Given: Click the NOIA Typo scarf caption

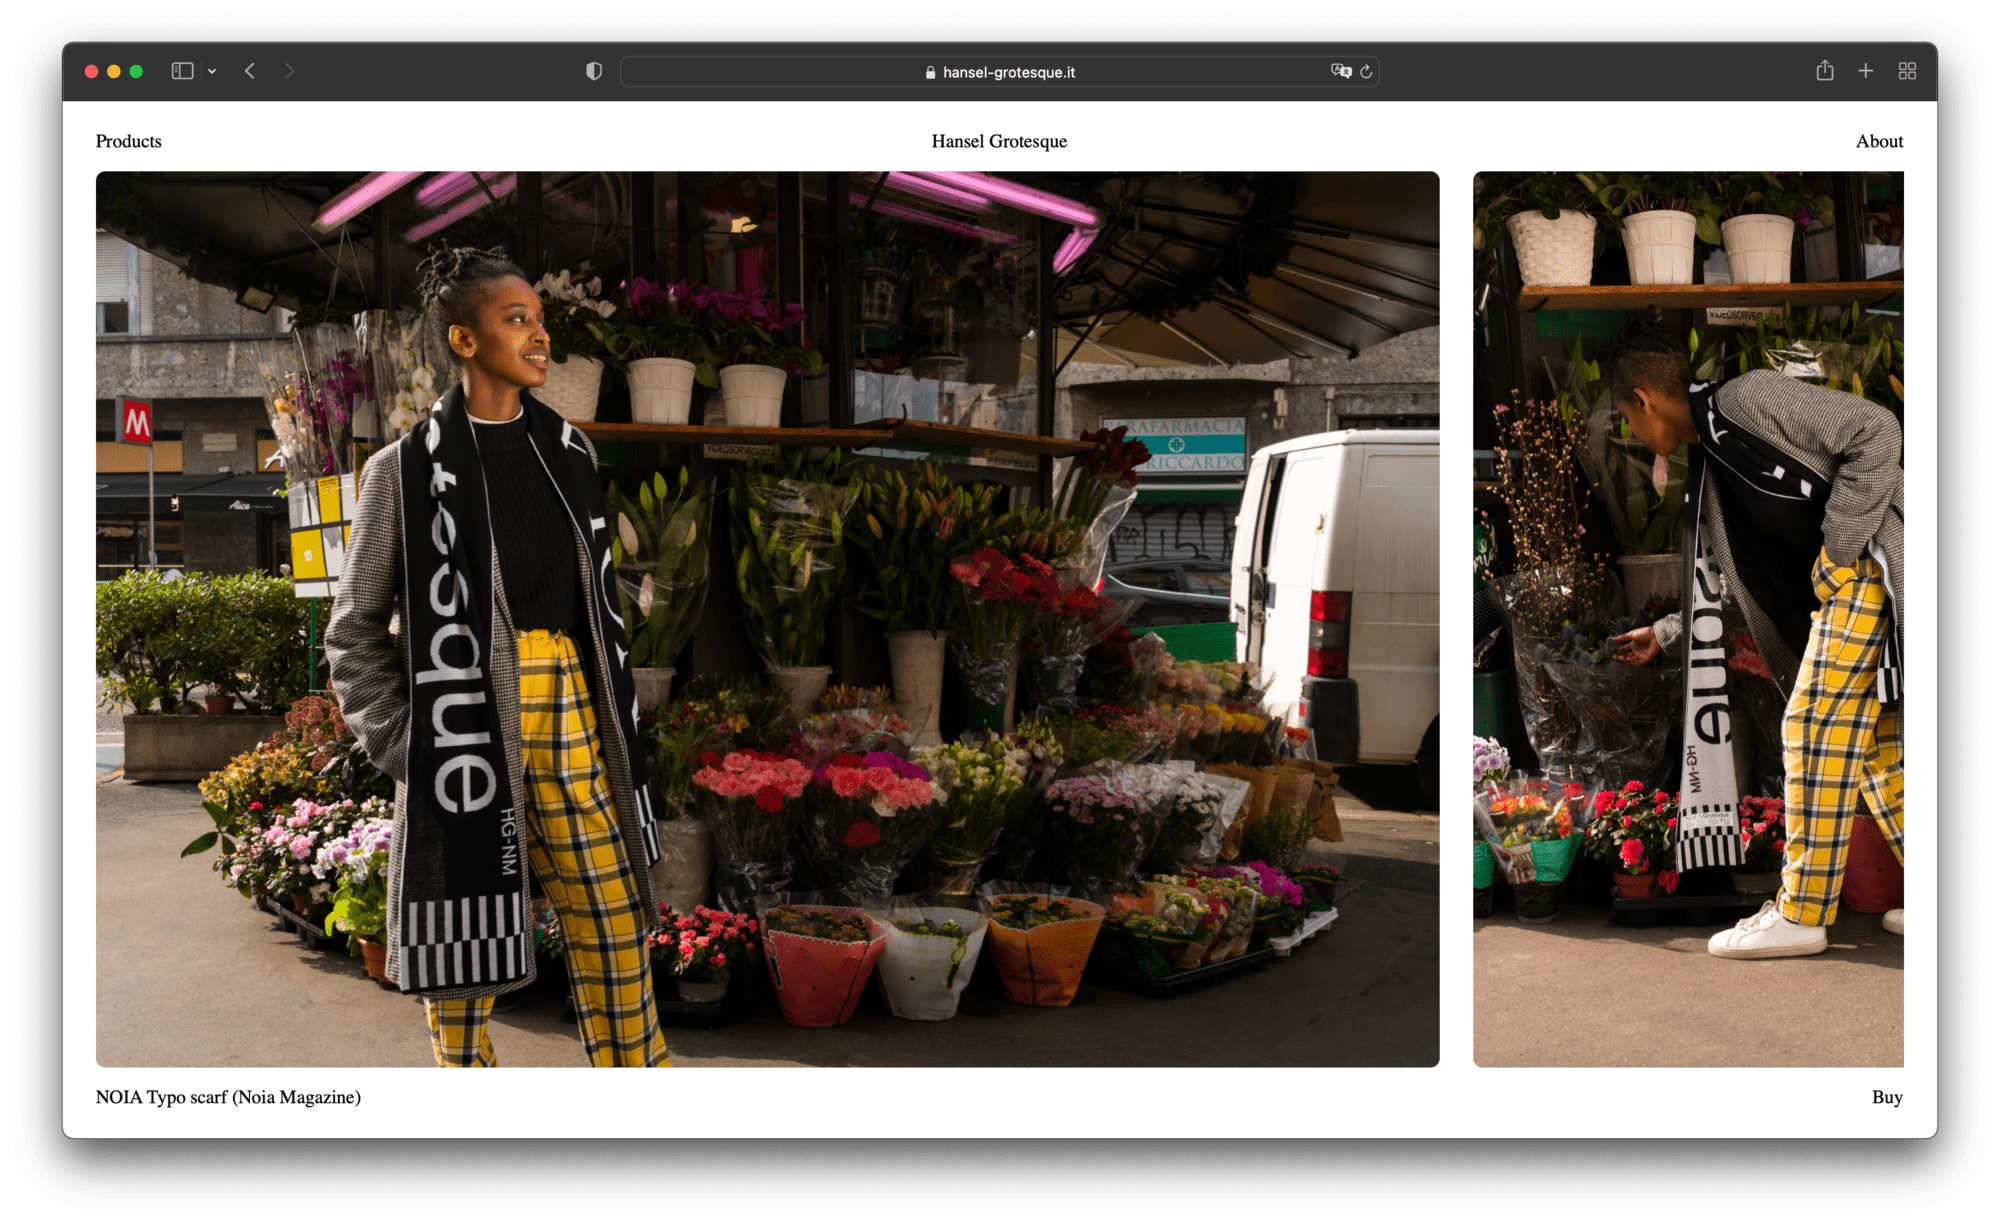Looking at the screenshot, I should point(228,1097).
